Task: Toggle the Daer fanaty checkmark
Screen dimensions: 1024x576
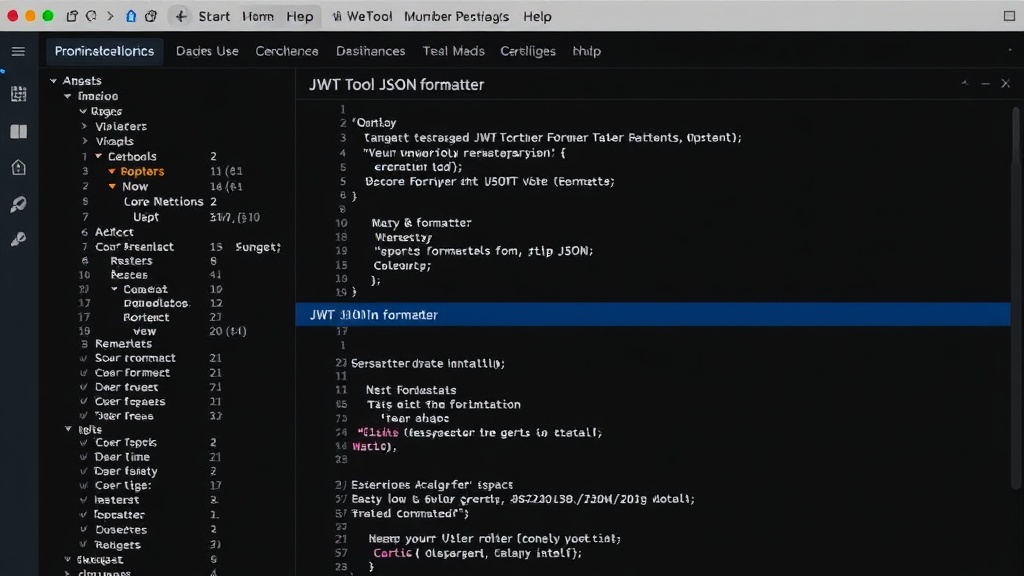Action: [x=84, y=472]
